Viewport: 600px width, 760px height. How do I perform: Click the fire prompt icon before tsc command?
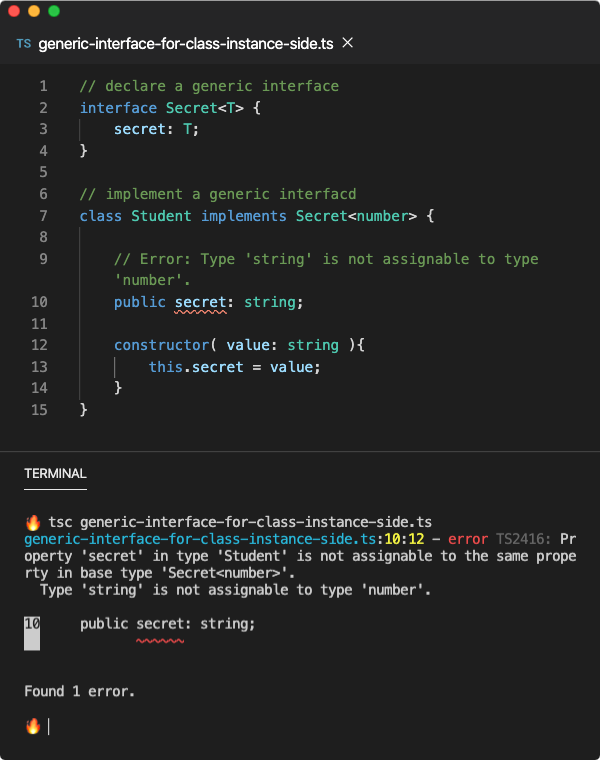33,522
